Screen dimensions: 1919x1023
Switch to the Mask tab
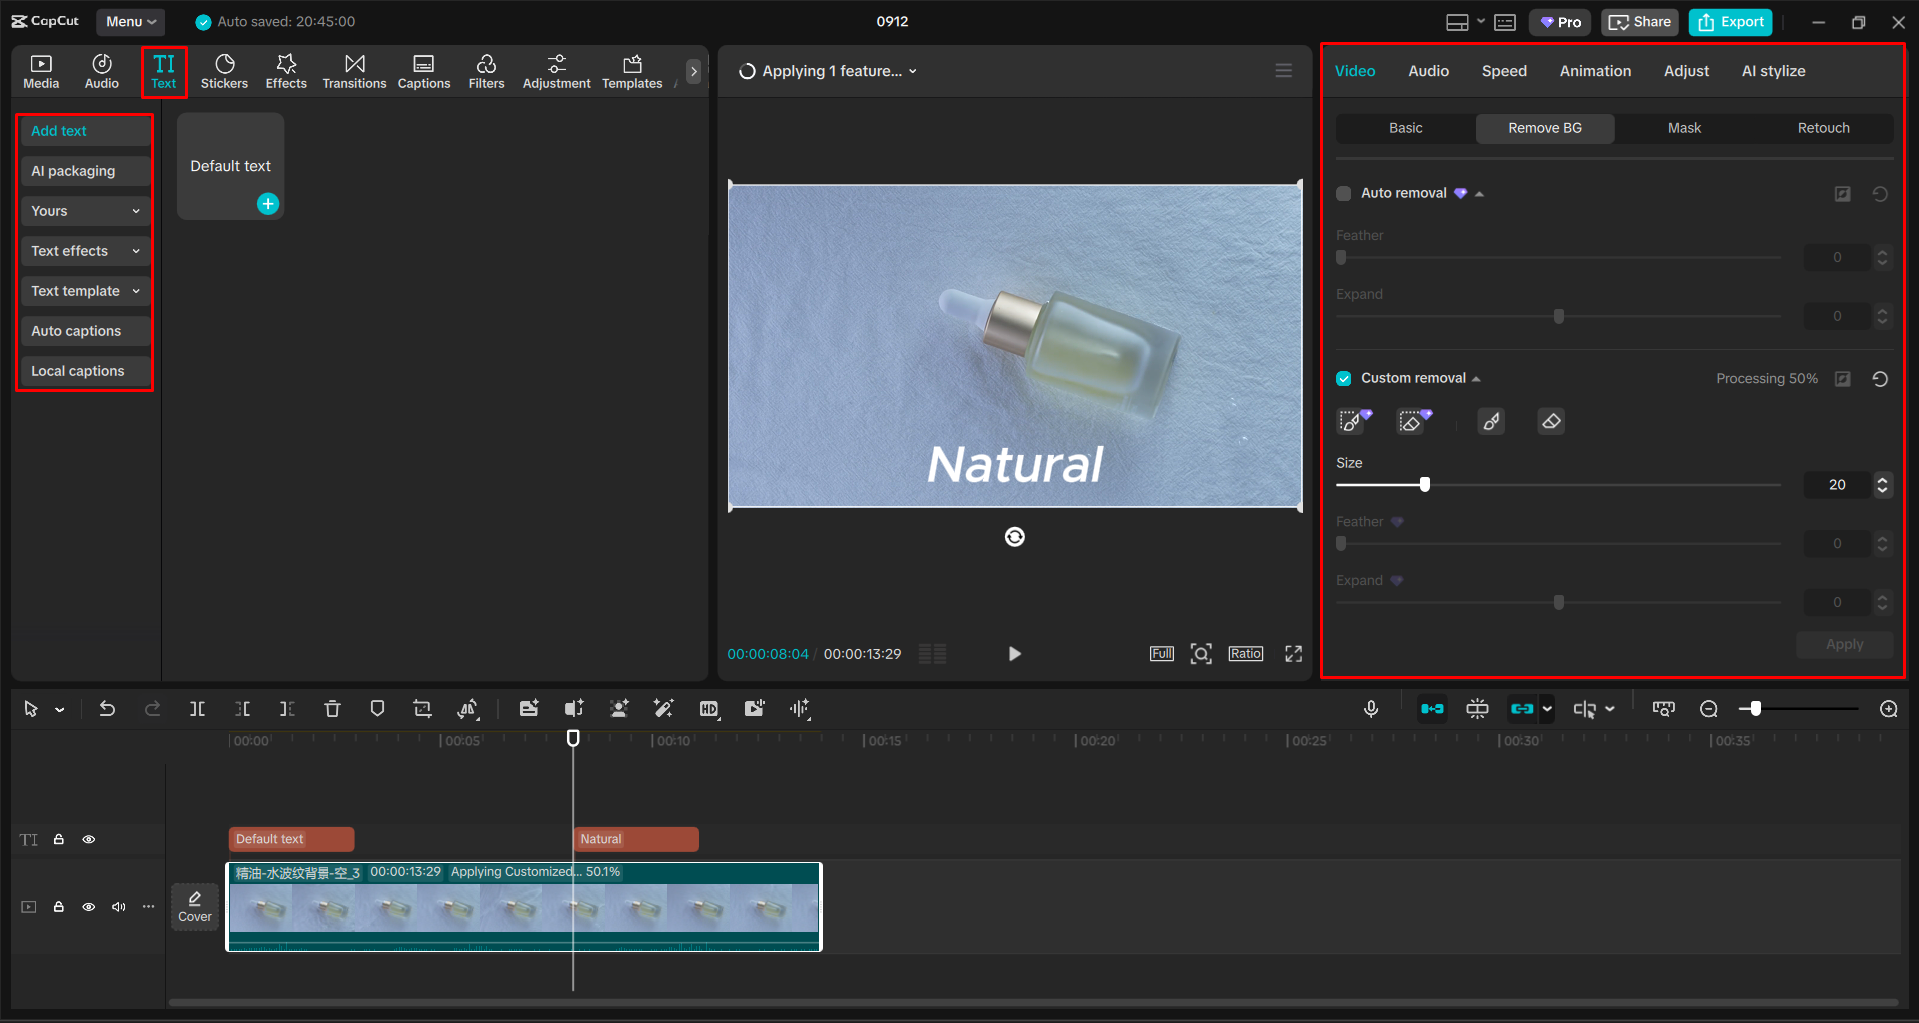click(x=1683, y=128)
